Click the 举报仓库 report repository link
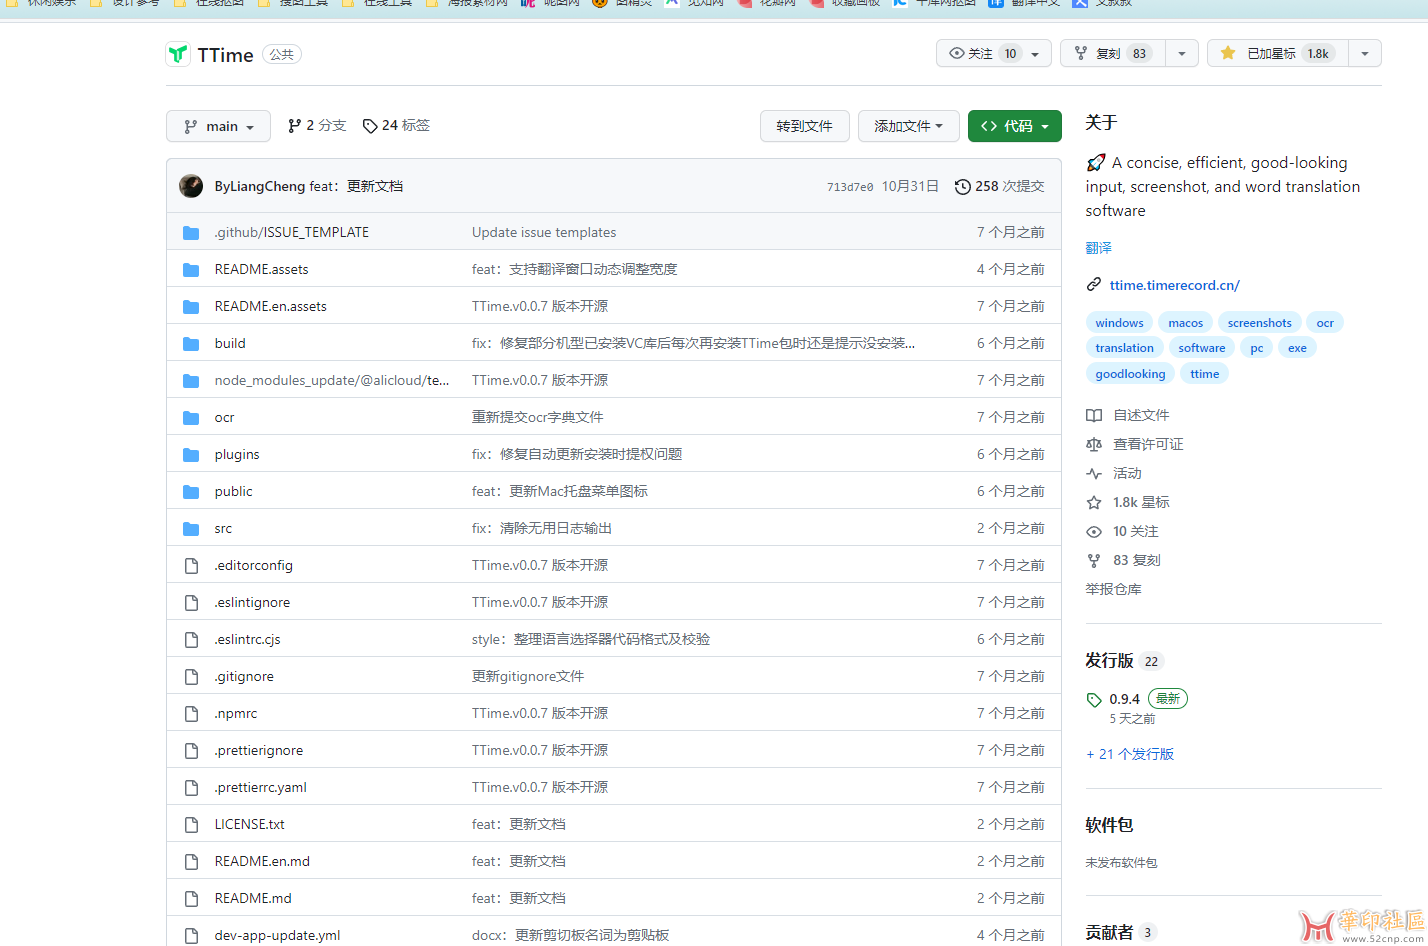1428x946 pixels. tap(1113, 589)
